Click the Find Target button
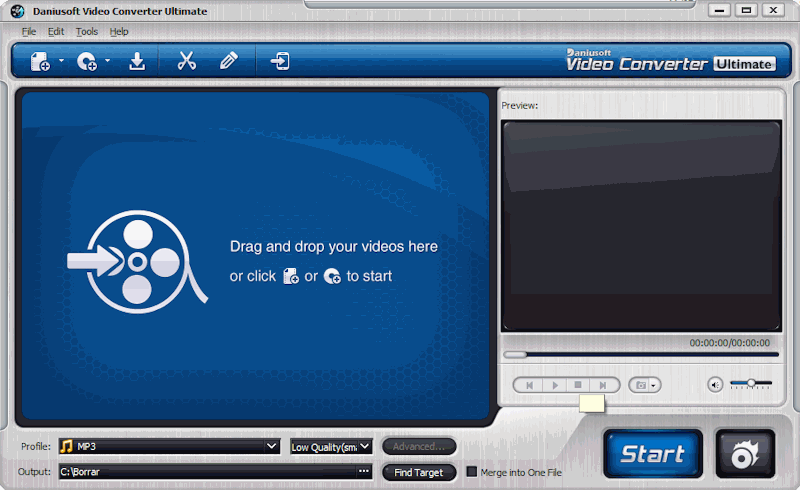This screenshot has width=800, height=490. [x=419, y=473]
